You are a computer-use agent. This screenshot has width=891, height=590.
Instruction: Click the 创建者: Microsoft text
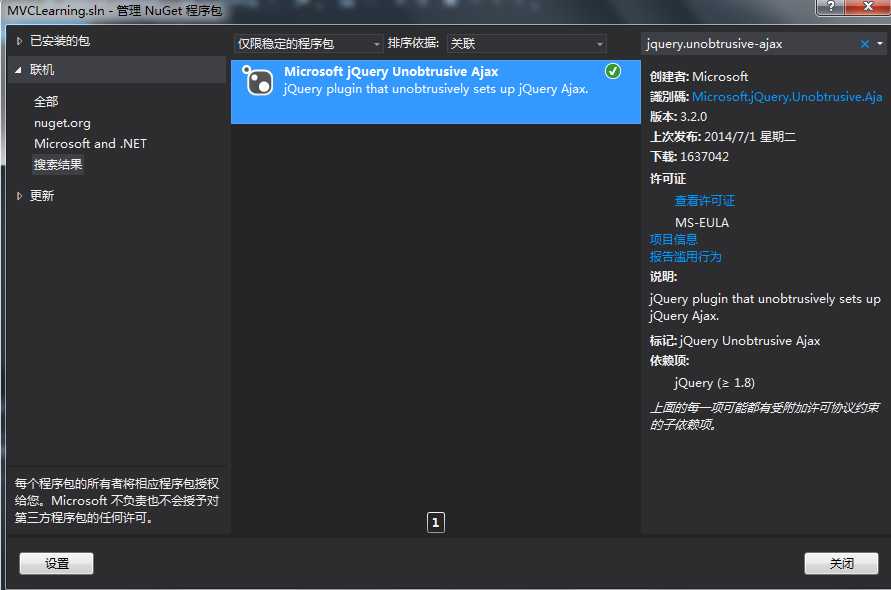click(x=699, y=77)
